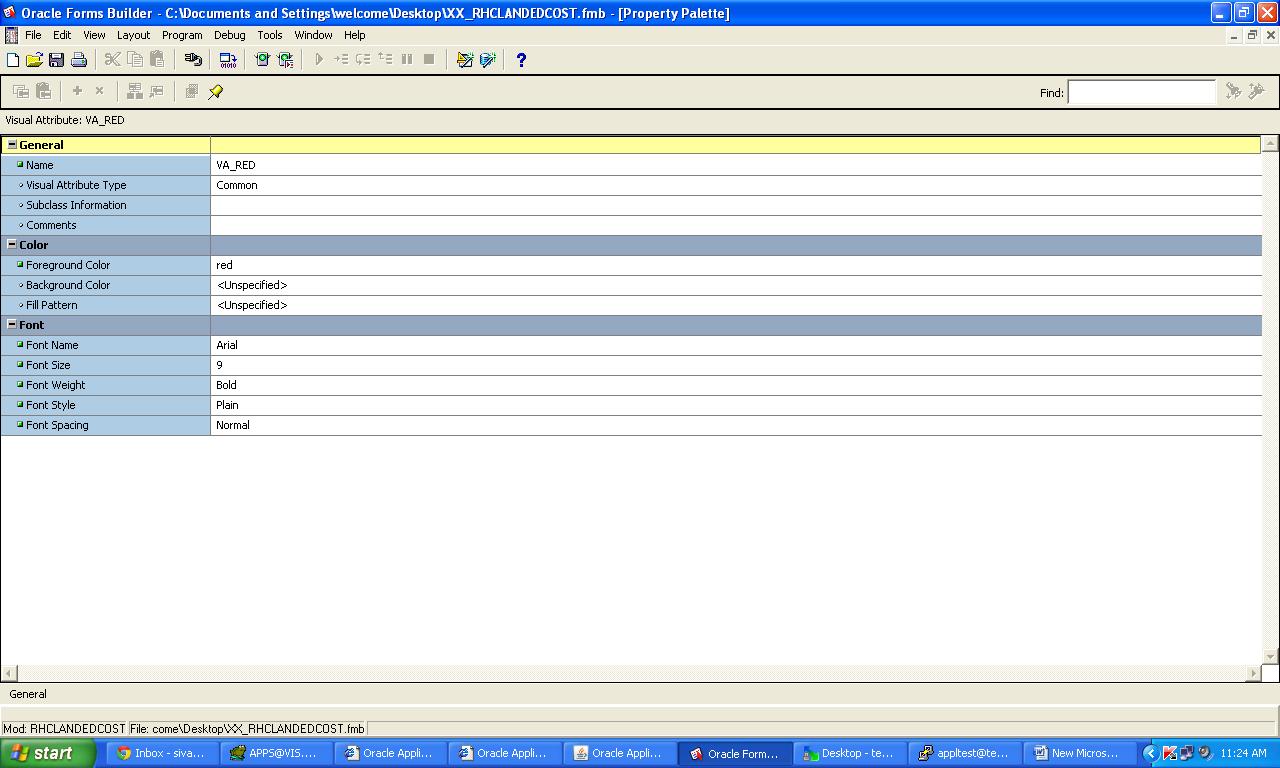This screenshot has width=1280, height=768.
Task: Click Copy Properties icon in palette toolbar
Action: pos(21,91)
